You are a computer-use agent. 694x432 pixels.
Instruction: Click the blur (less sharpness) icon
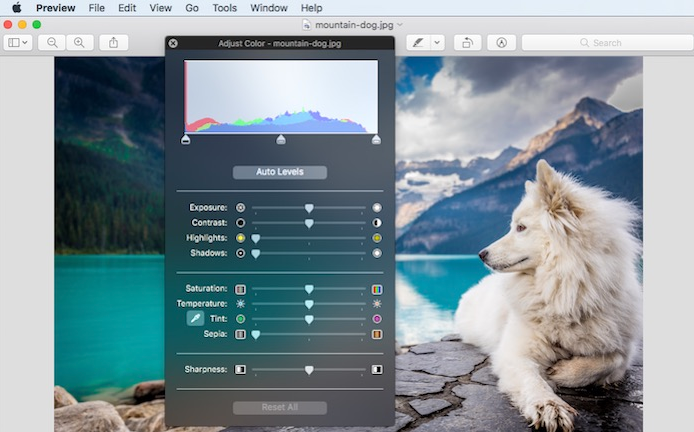click(240, 370)
